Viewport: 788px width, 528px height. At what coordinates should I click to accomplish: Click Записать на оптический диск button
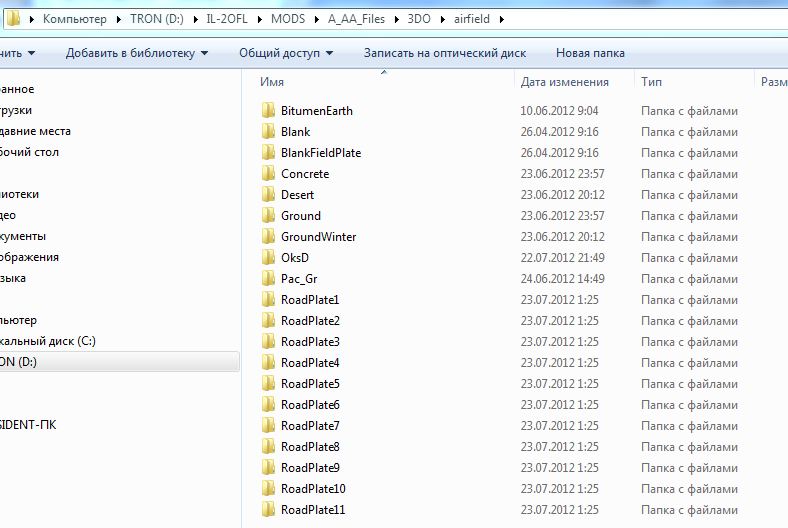point(445,53)
